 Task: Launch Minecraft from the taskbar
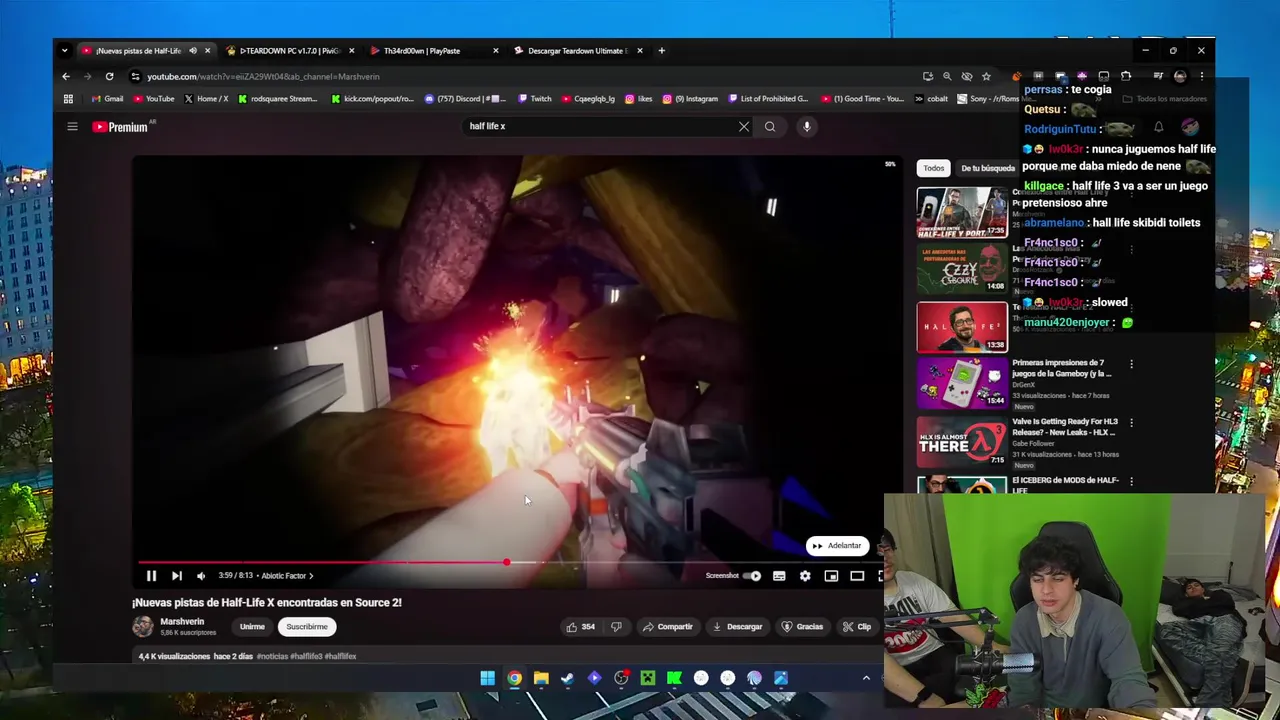[648, 678]
